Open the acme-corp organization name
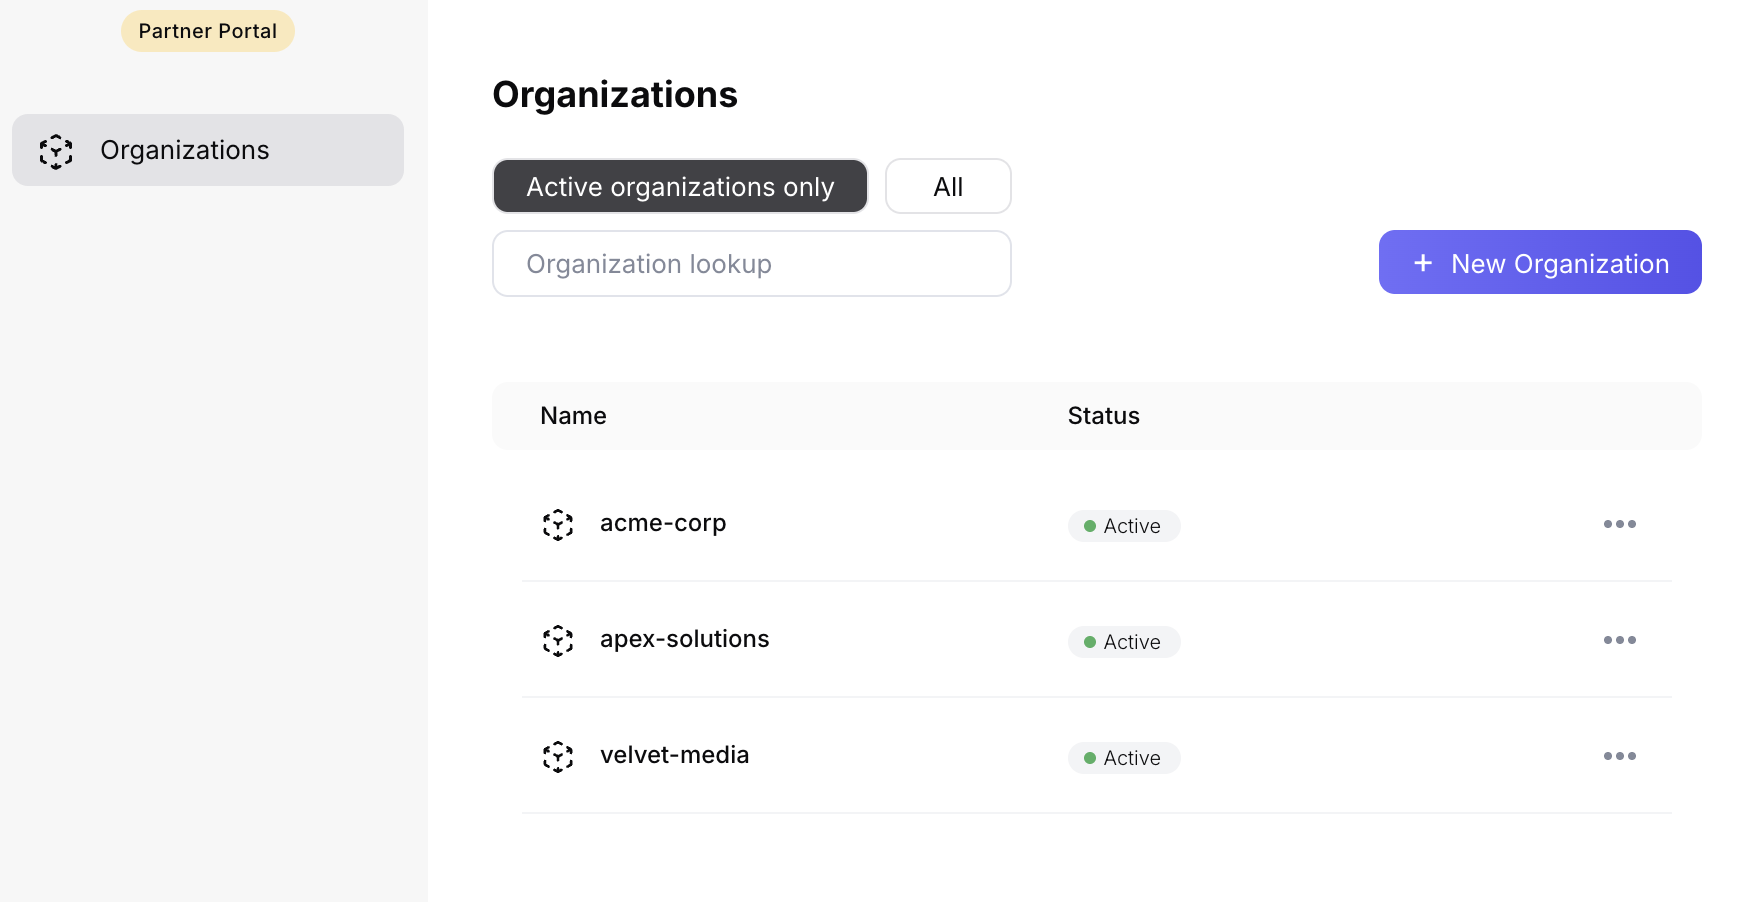Viewport: 1752px width, 902px height. [x=663, y=524]
